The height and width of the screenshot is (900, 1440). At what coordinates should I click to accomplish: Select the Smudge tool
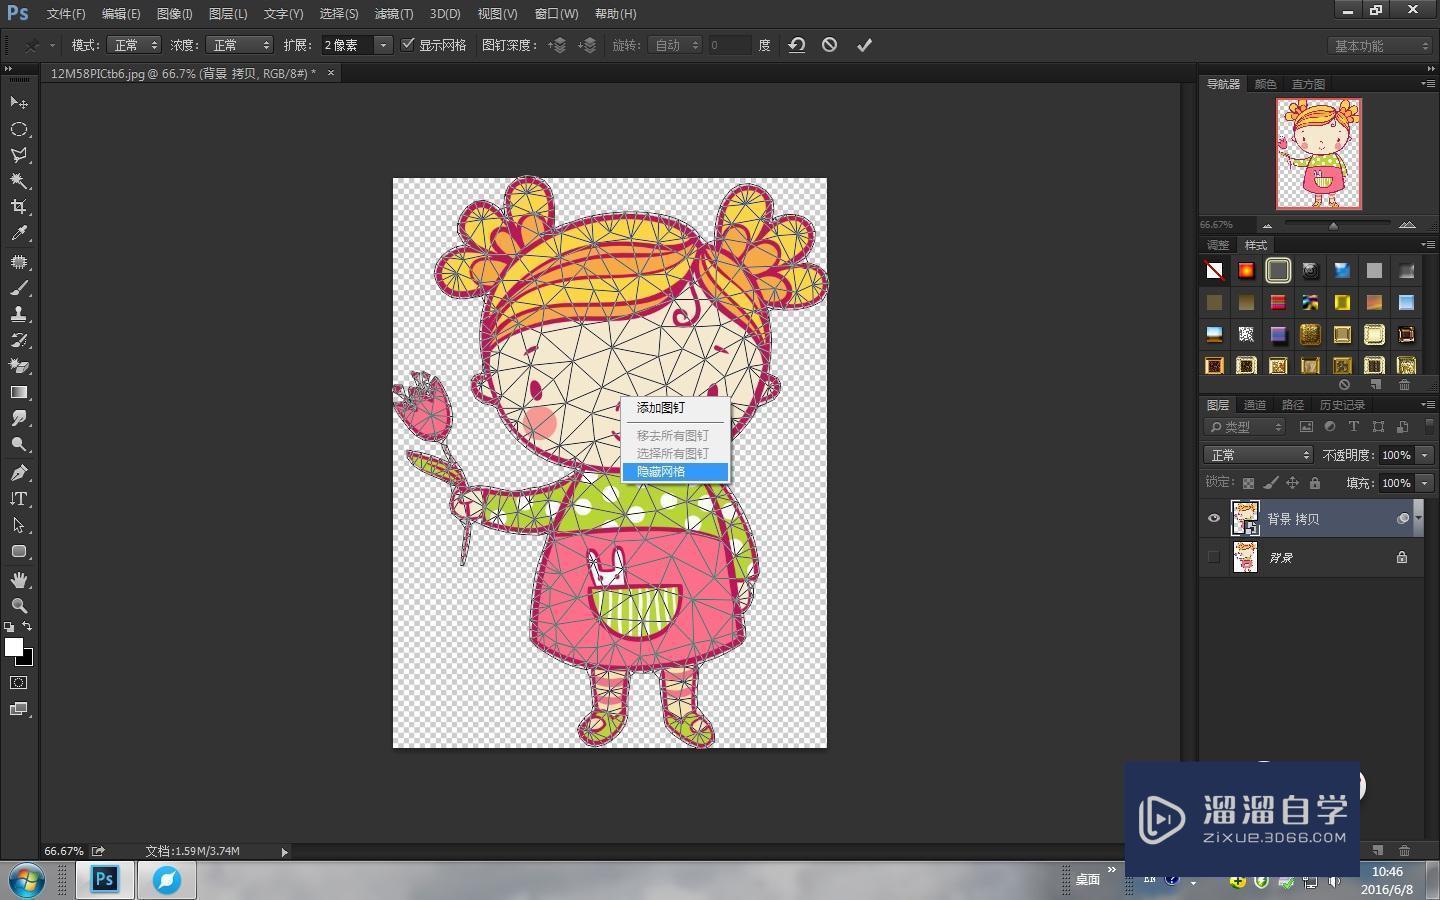pos(18,418)
